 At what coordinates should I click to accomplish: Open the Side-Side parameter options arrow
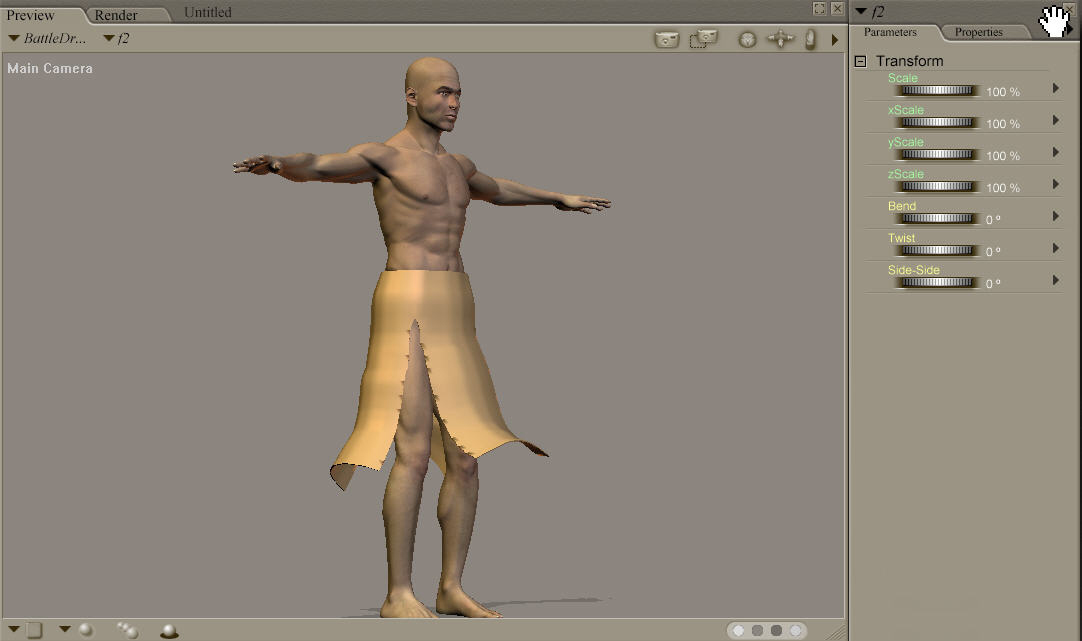[x=1056, y=280]
